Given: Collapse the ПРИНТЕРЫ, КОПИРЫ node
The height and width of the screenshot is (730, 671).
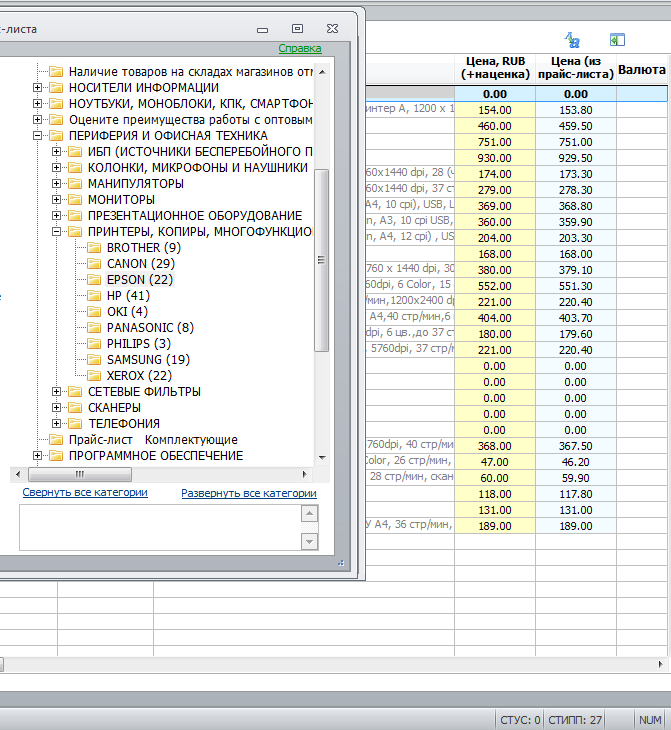Looking at the screenshot, I should click(x=56, y=231).
